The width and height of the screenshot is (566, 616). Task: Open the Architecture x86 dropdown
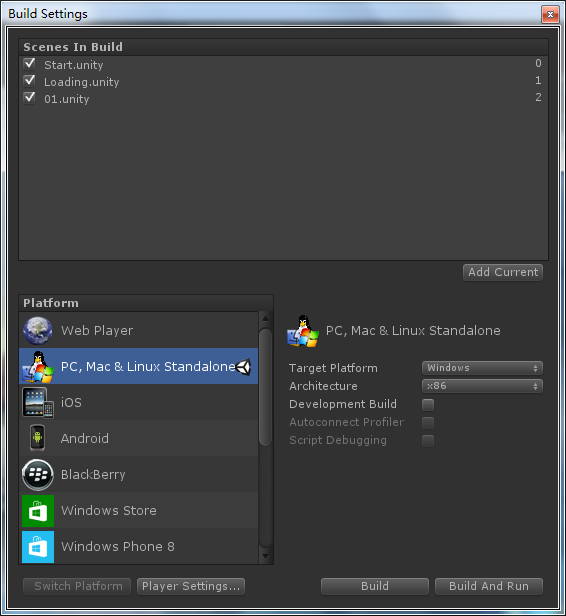(482, 386)
